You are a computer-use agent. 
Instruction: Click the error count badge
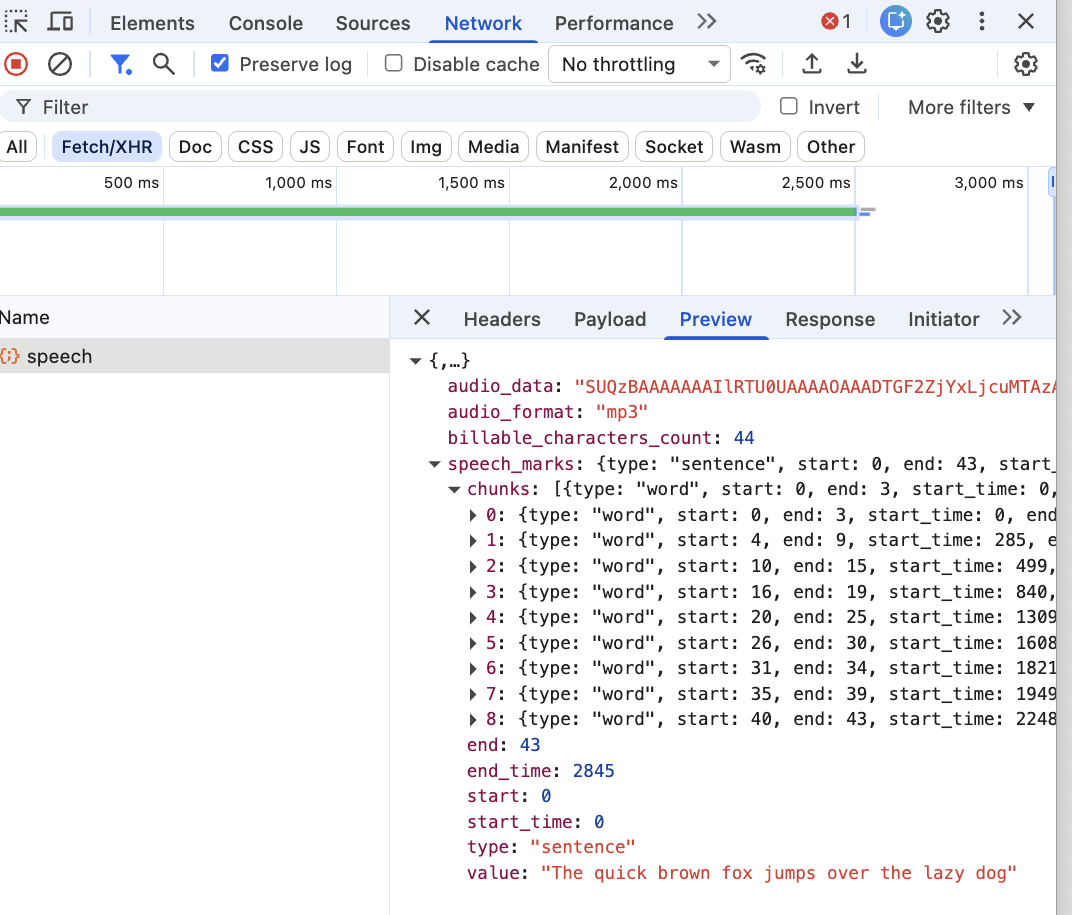point(836,22)
